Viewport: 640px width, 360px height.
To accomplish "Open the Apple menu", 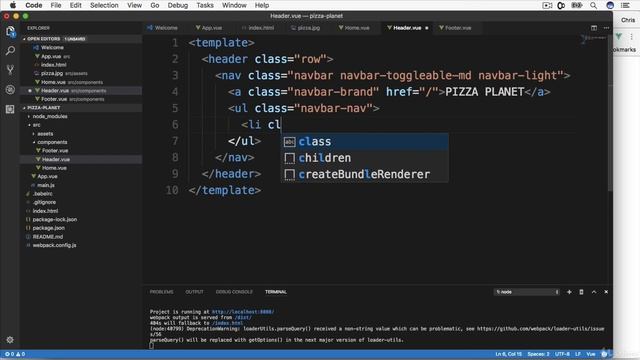I will [x=13, y=5].
